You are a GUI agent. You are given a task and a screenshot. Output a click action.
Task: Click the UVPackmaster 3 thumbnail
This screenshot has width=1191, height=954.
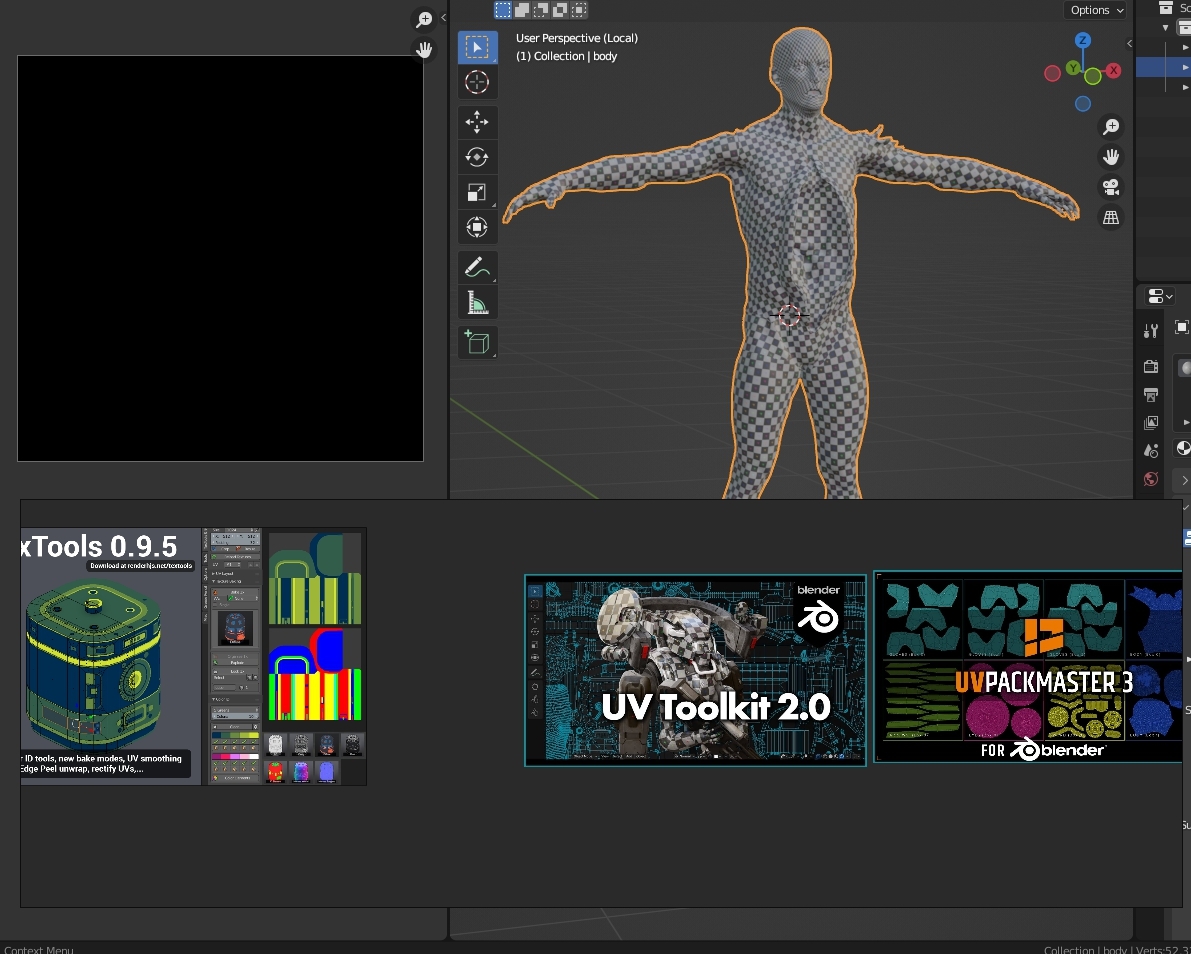pyautogui.click(x=1028, y=666)
